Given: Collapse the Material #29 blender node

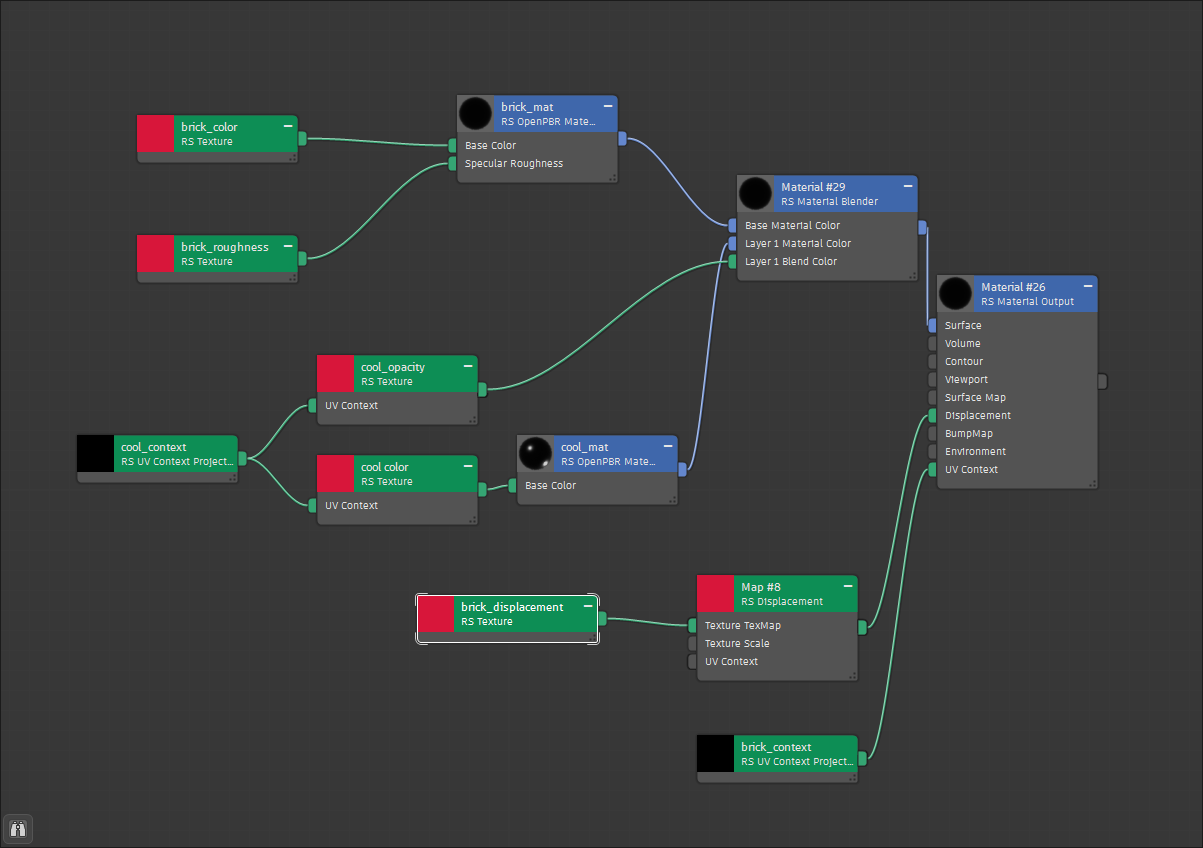Looking at the screenshot, I should point(908,186).
